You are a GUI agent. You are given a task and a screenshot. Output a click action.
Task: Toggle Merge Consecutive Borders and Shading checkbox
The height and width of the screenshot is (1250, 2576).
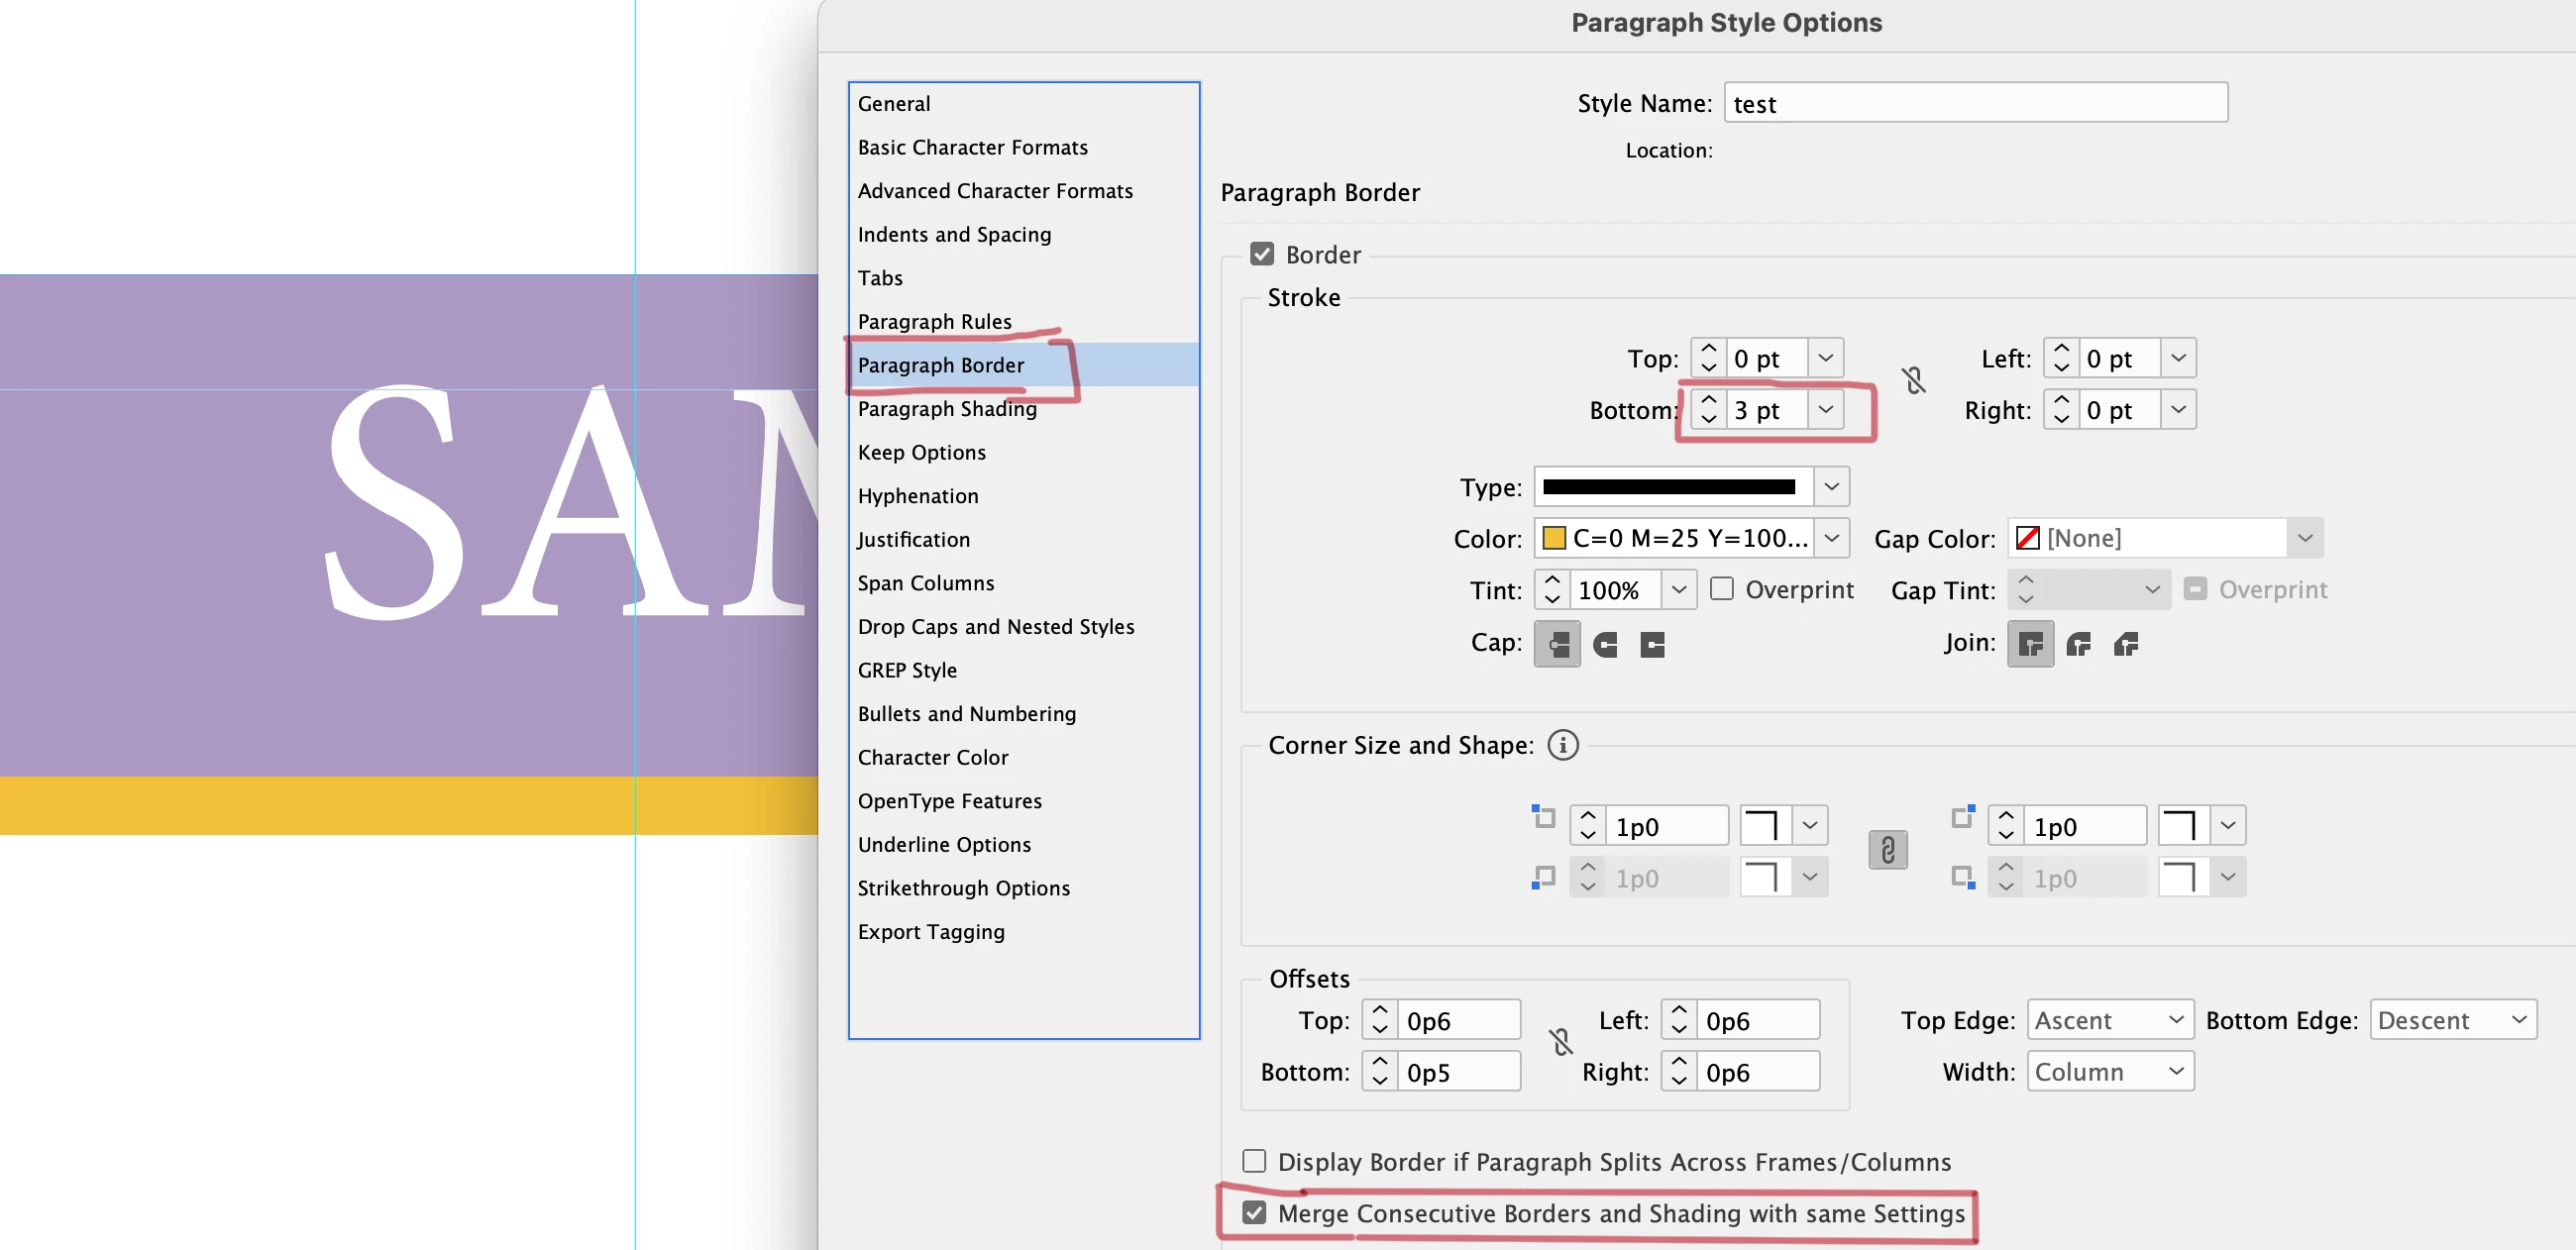point(1254,1213)
